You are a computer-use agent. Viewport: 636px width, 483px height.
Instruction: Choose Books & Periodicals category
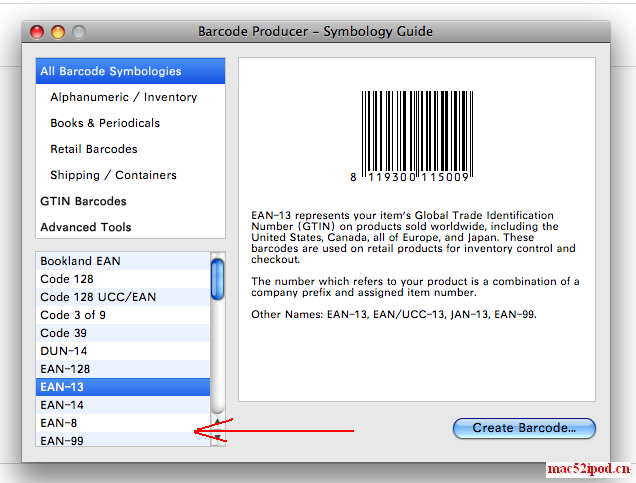[130, 123]
